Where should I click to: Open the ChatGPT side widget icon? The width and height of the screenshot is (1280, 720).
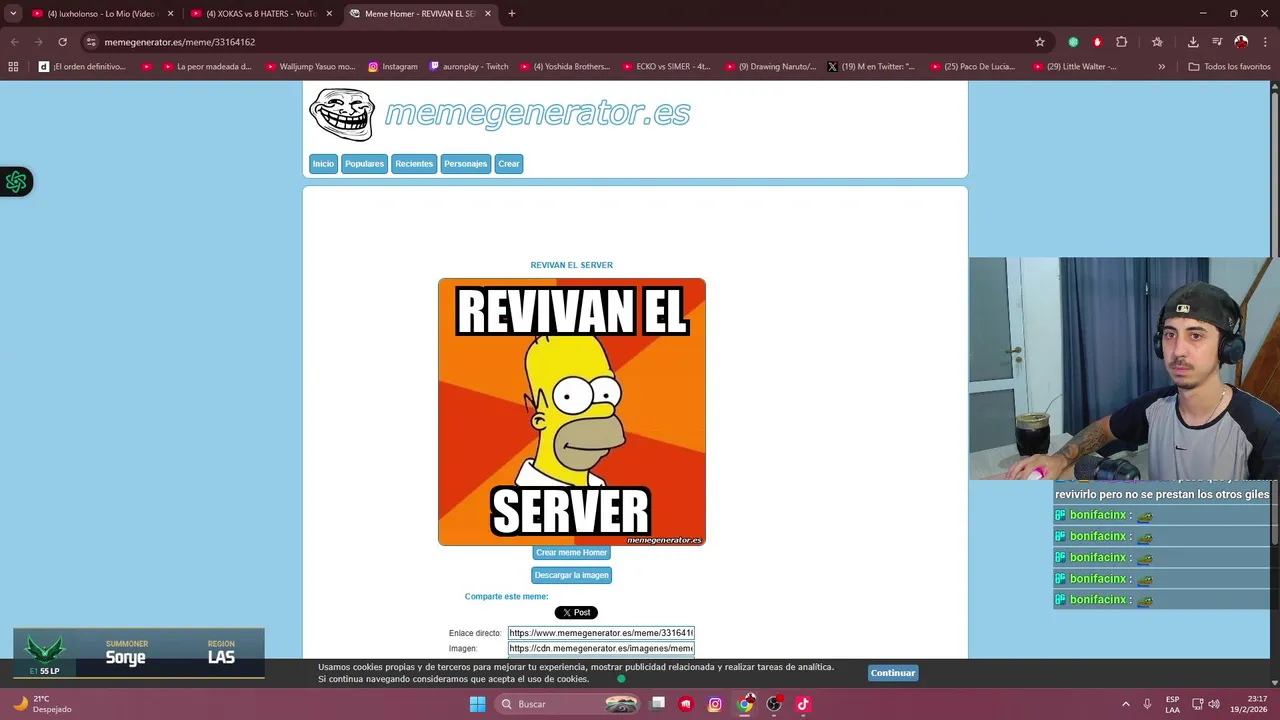[16, 182]
